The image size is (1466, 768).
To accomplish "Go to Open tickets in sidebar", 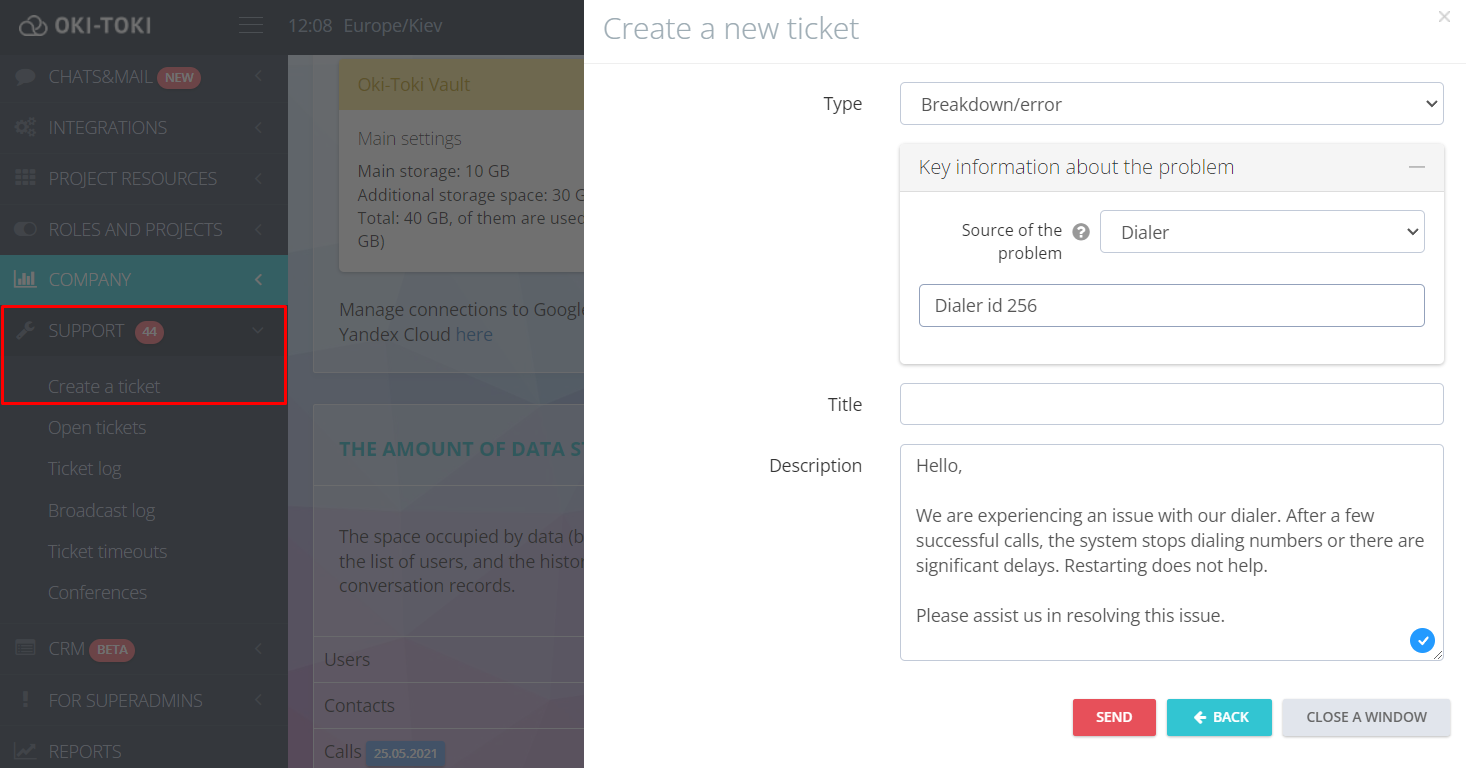I will [97, 428].
